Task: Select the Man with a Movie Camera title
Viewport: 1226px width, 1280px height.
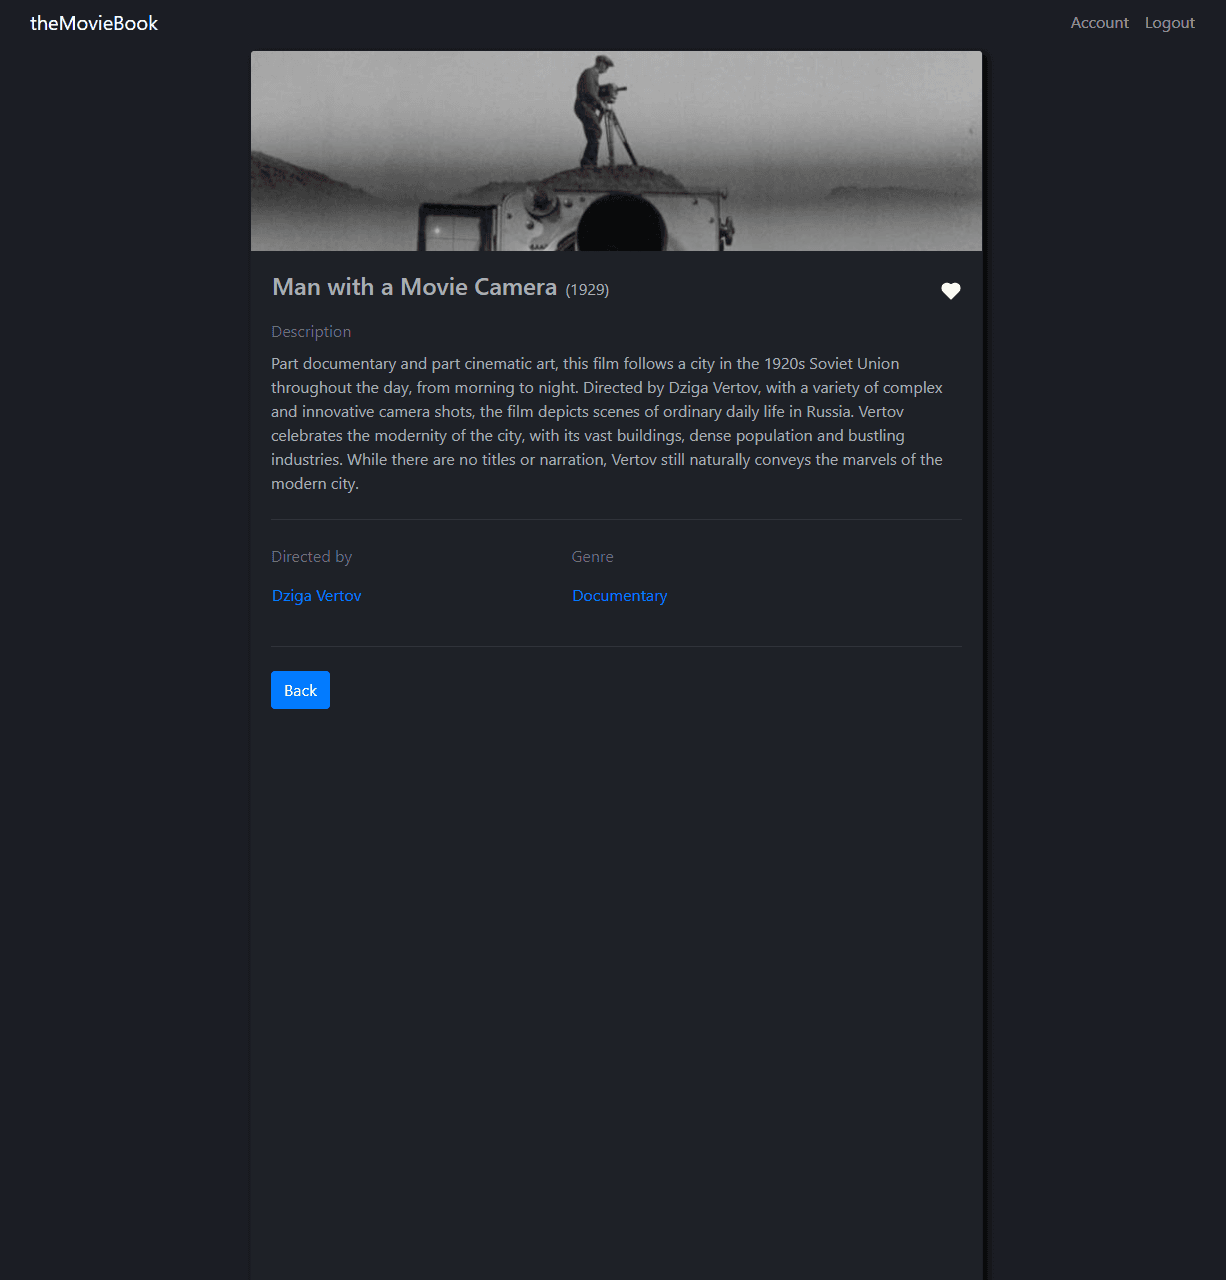Action: point(415,287)
